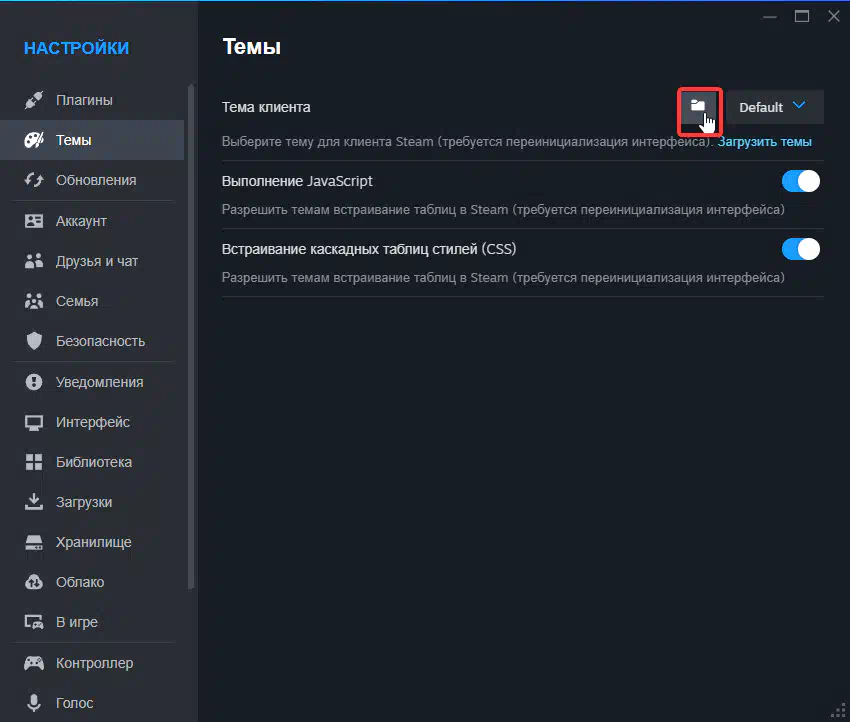Viewport: 850px width, 722px height.
Task: Click the ID card icon beside Аккаунт
Action: [x=34, y=221]
